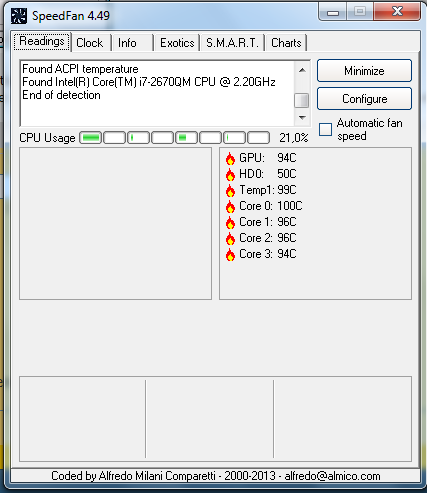Click the 'Coded by Alfredo Milani Comparetti' status bar
Viewport: 427px width, 493px height.
(x=215, y=476)
